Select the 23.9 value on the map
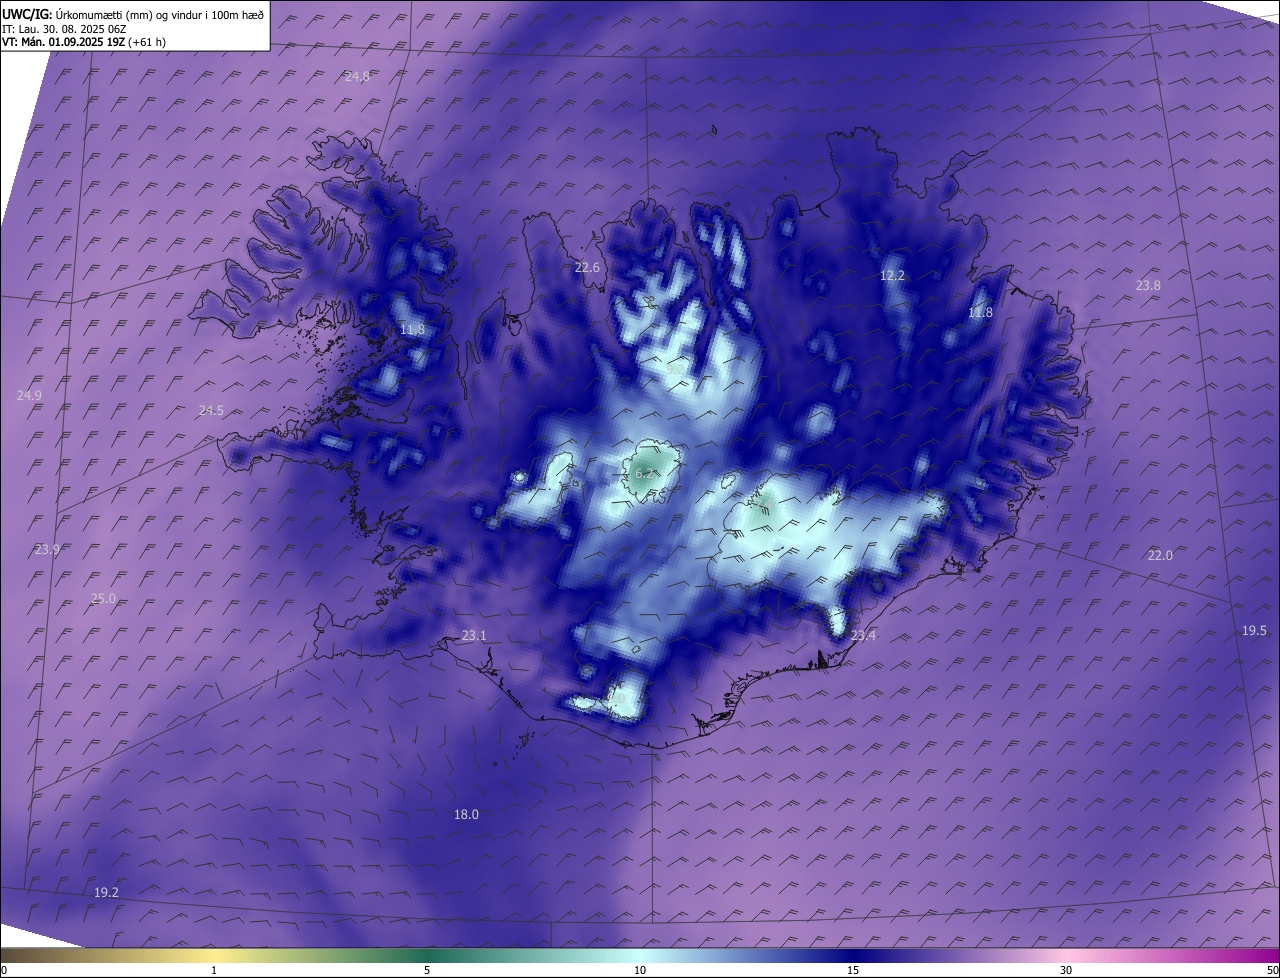This screenshot has width=1280, height=978. (47, 549)
